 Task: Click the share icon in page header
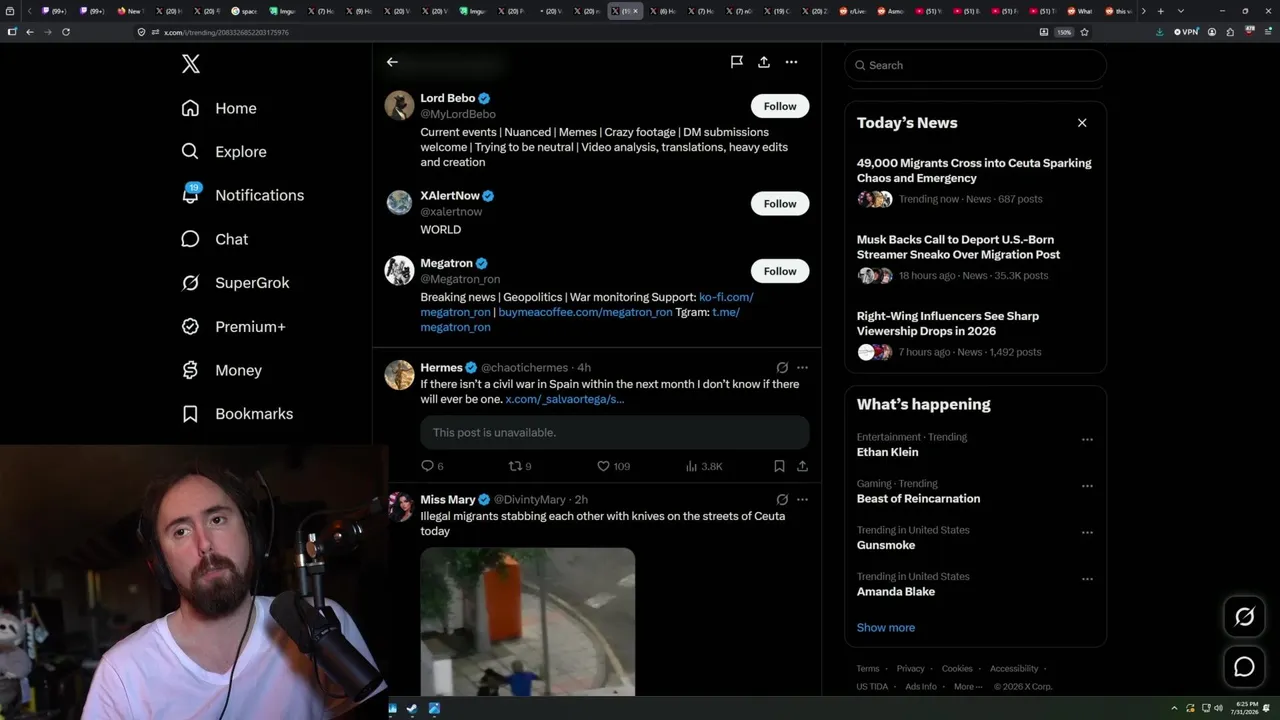(x=764, y=62)
